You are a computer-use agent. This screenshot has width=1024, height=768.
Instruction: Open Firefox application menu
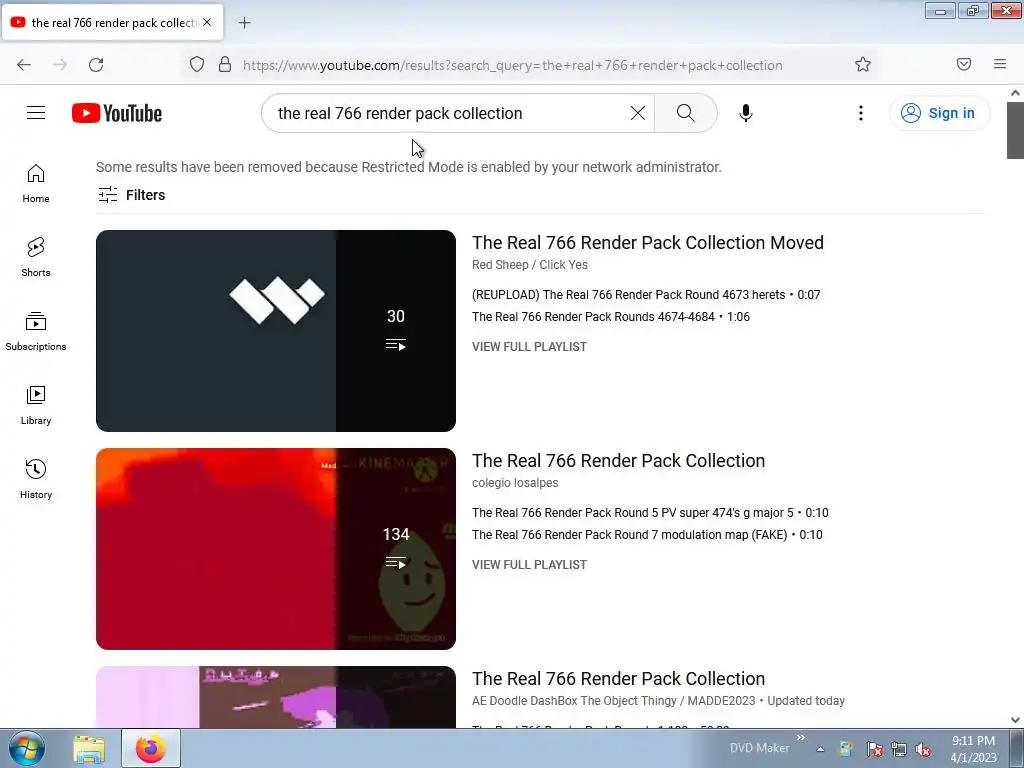1000,64
